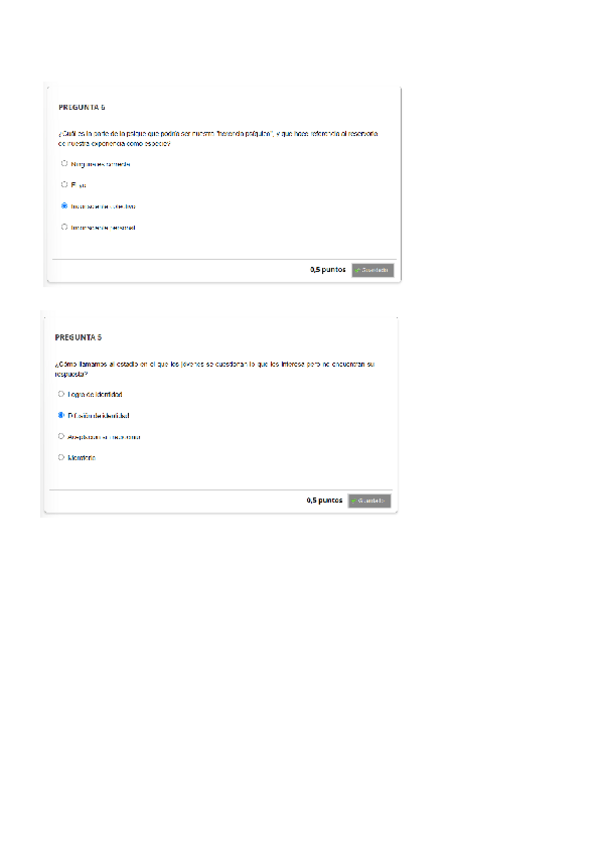Click the Guardado button in Pregunta 5

click(370, 501)
